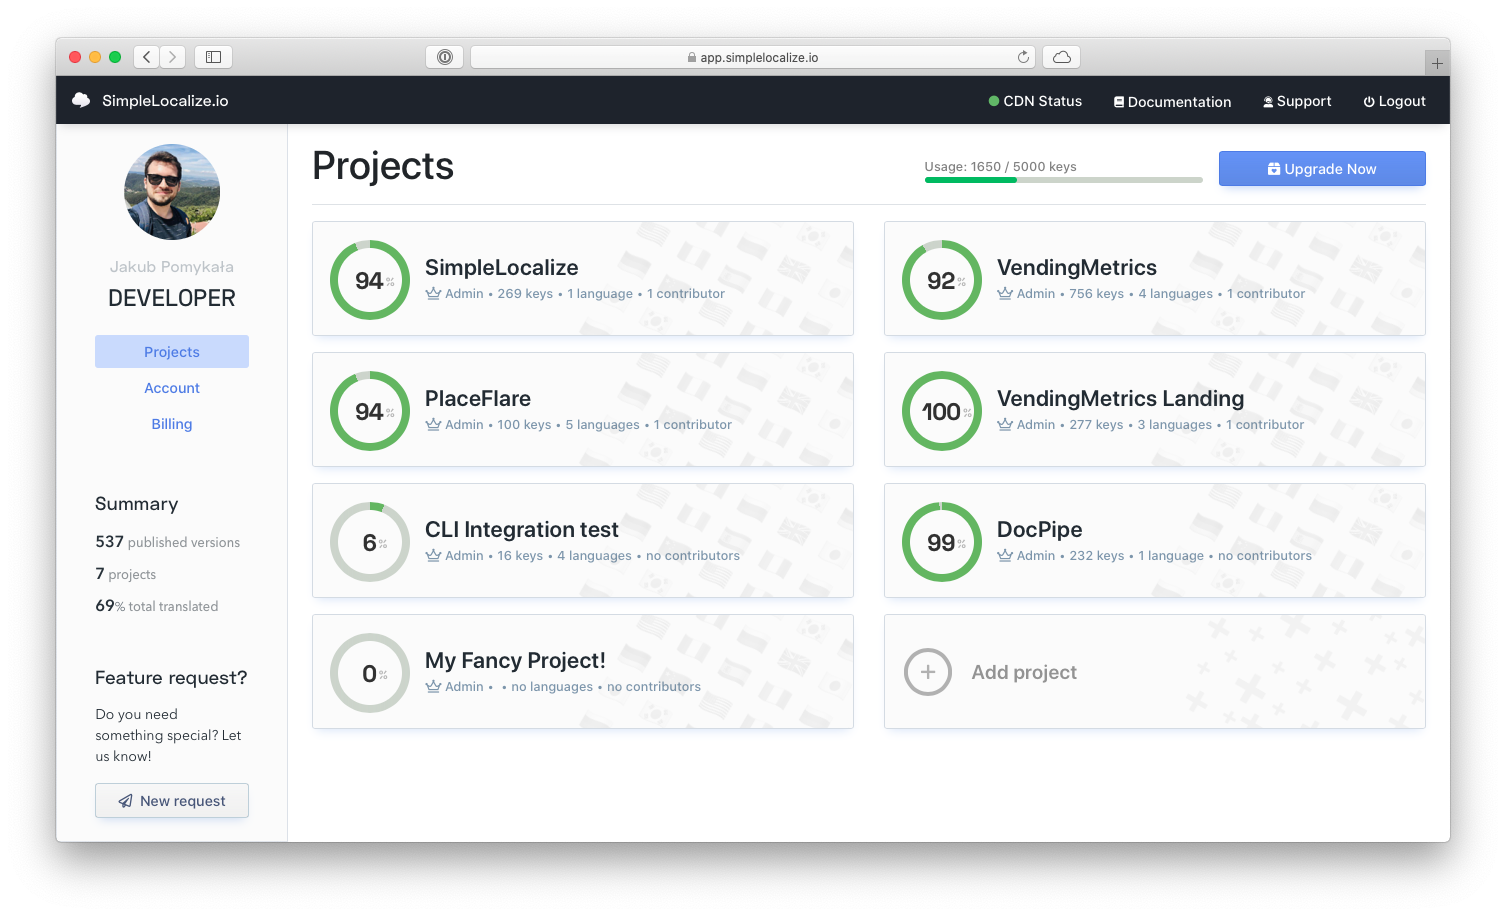
Task: Click the plus circle icon in Add project
Action: [x=928, y=672]
